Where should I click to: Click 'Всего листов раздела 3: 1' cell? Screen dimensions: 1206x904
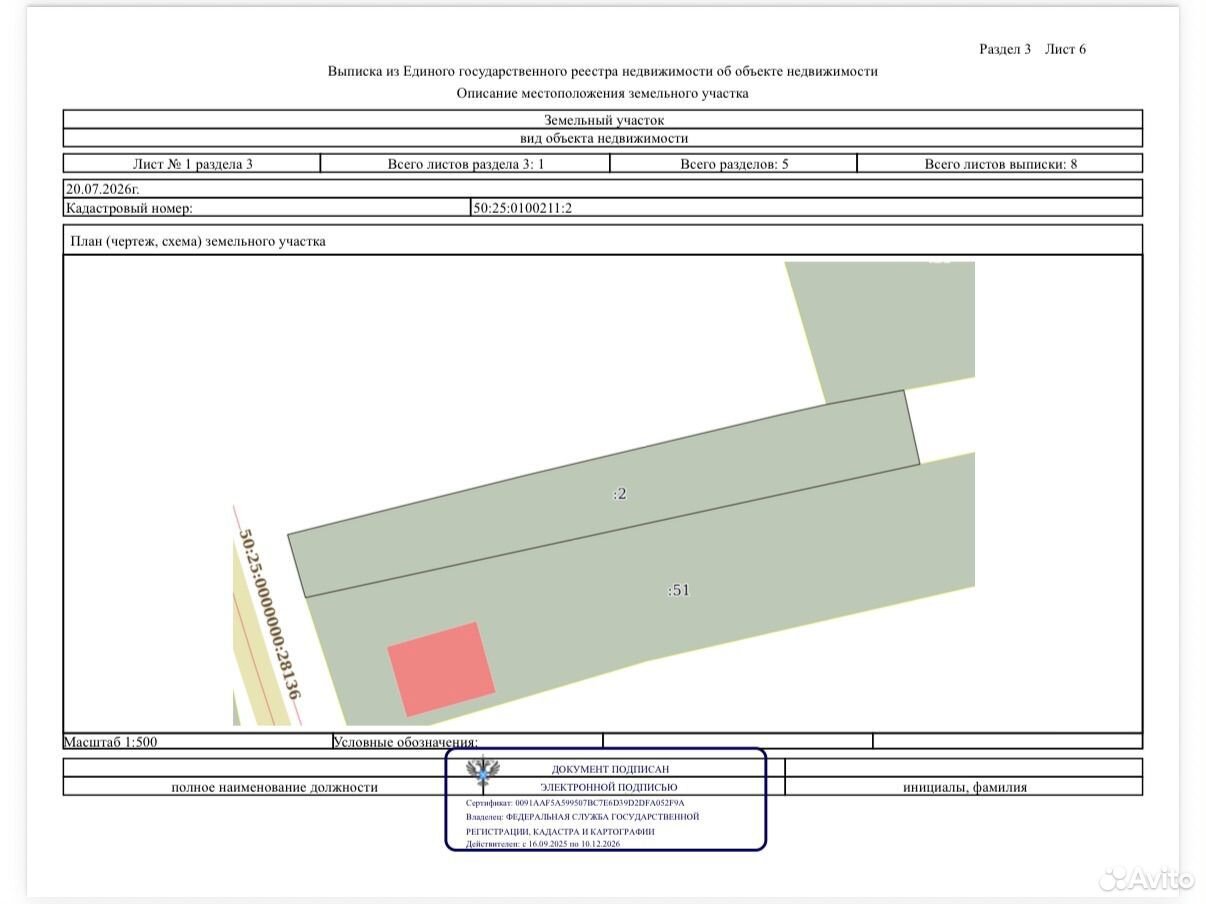(465, 164)
